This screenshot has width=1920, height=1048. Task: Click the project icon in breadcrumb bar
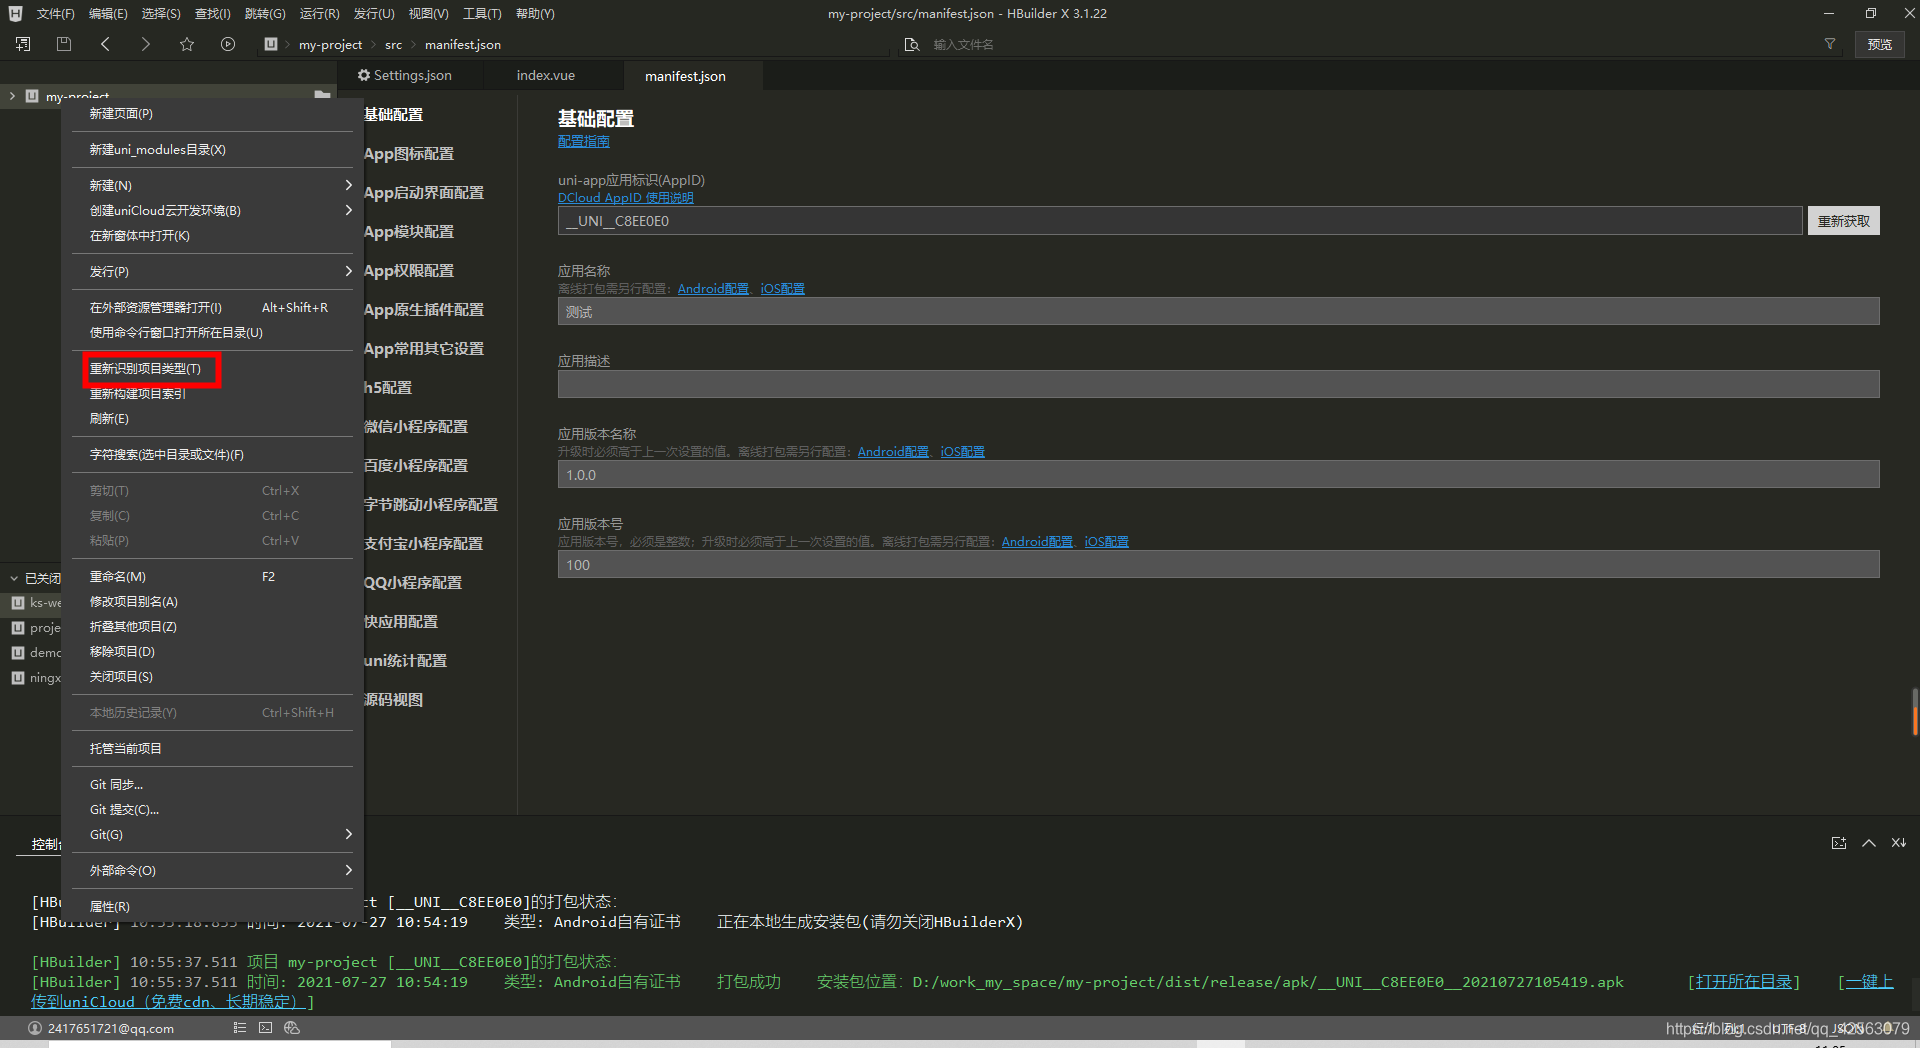coord(271,44)
